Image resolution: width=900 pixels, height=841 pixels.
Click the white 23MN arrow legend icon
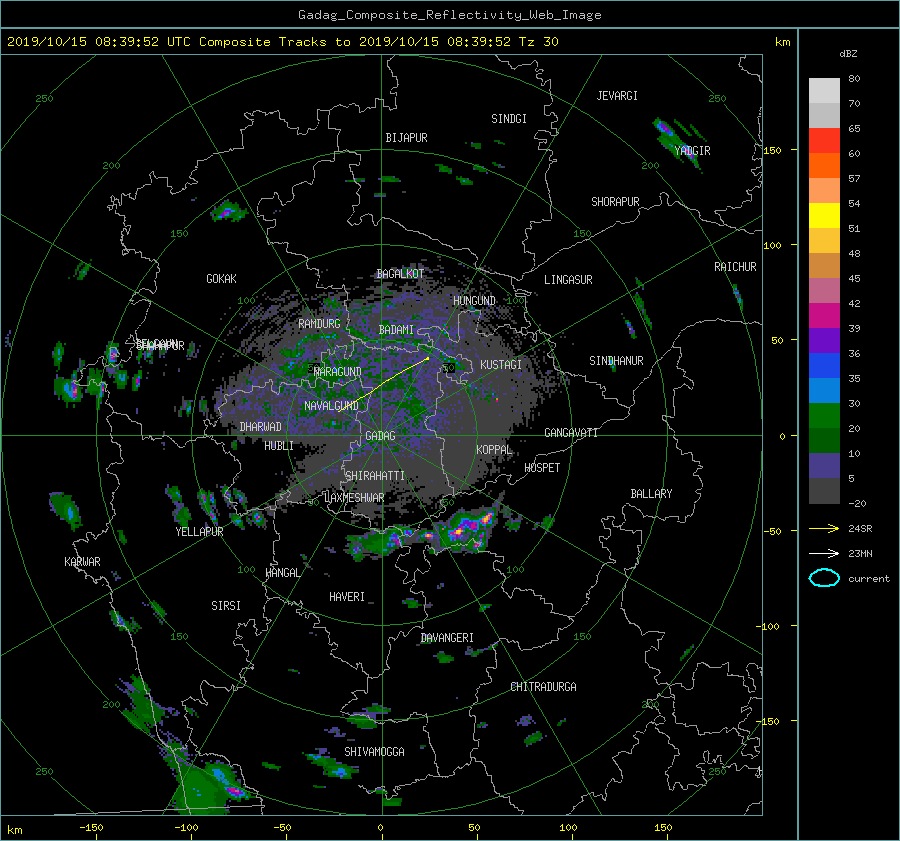pos(824,553)
